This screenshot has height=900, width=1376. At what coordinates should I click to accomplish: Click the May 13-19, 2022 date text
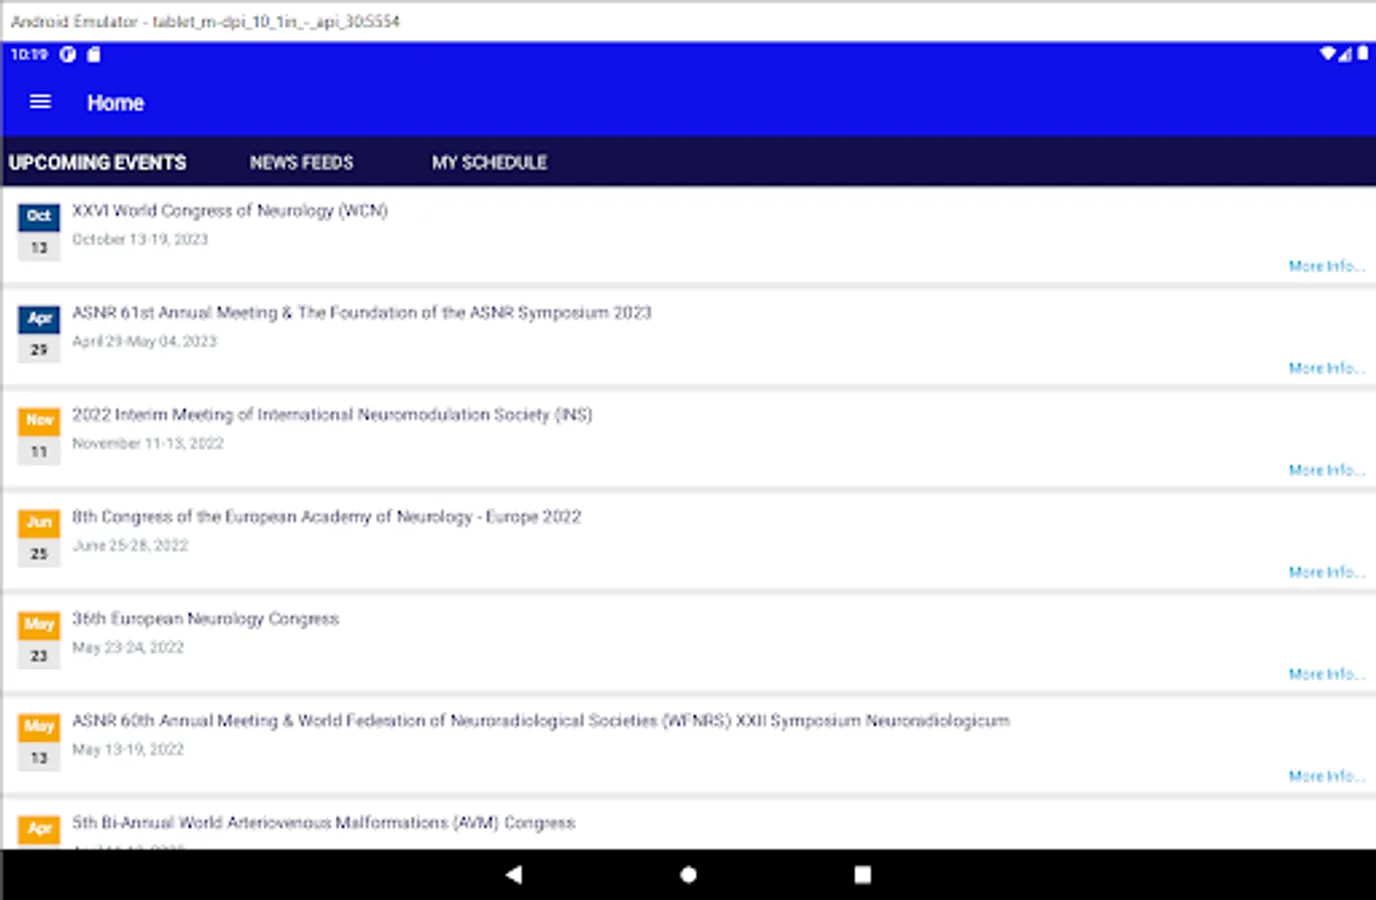click(128, 750)
